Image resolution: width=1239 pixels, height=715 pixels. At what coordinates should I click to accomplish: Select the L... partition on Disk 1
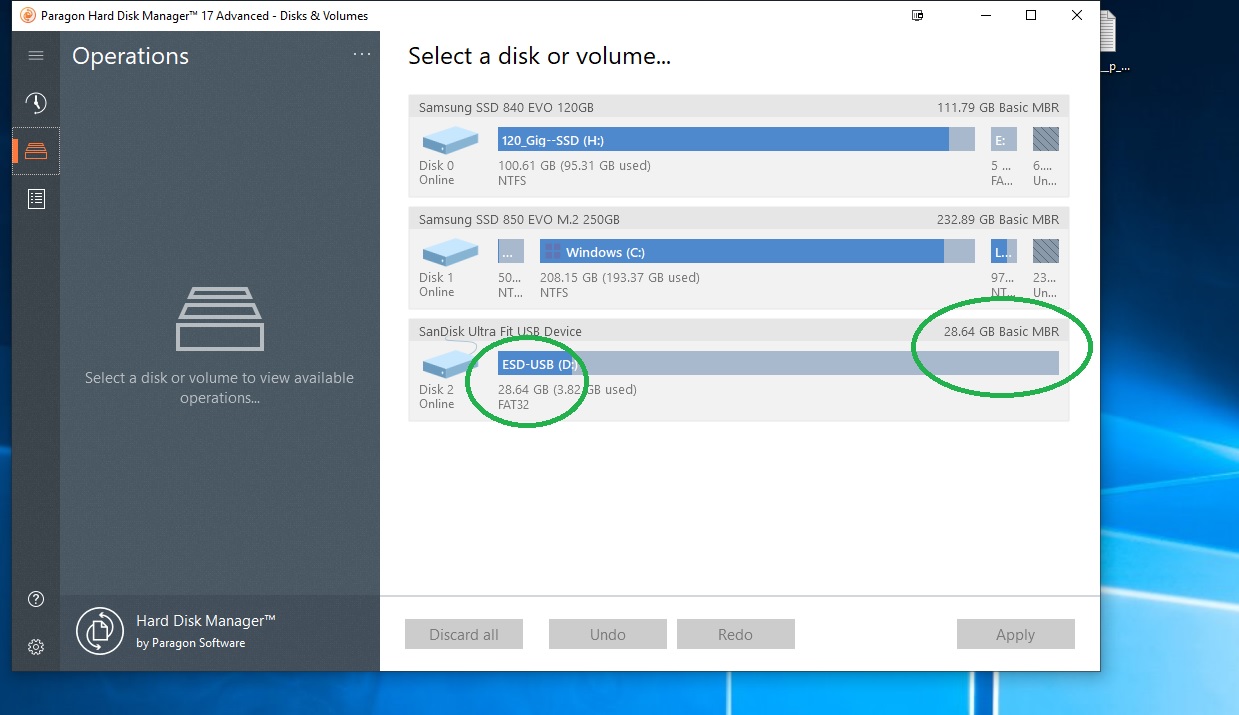pos(1004,252)
